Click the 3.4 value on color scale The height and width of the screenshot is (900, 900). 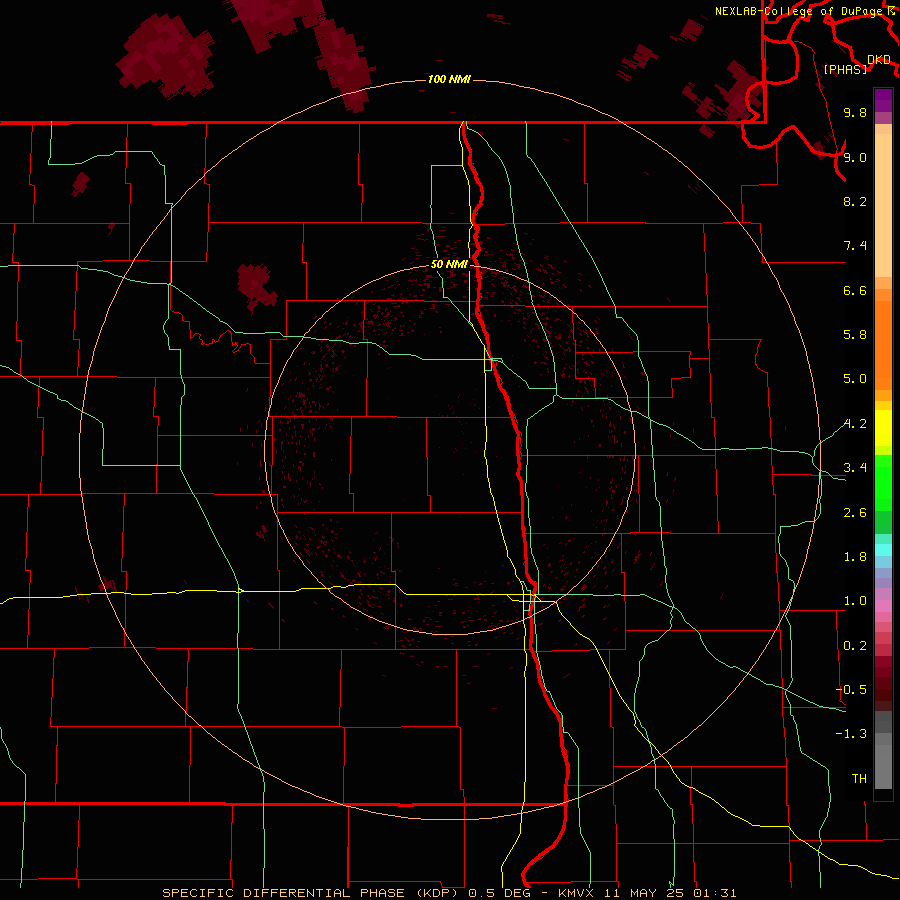(x=855, y=468)
